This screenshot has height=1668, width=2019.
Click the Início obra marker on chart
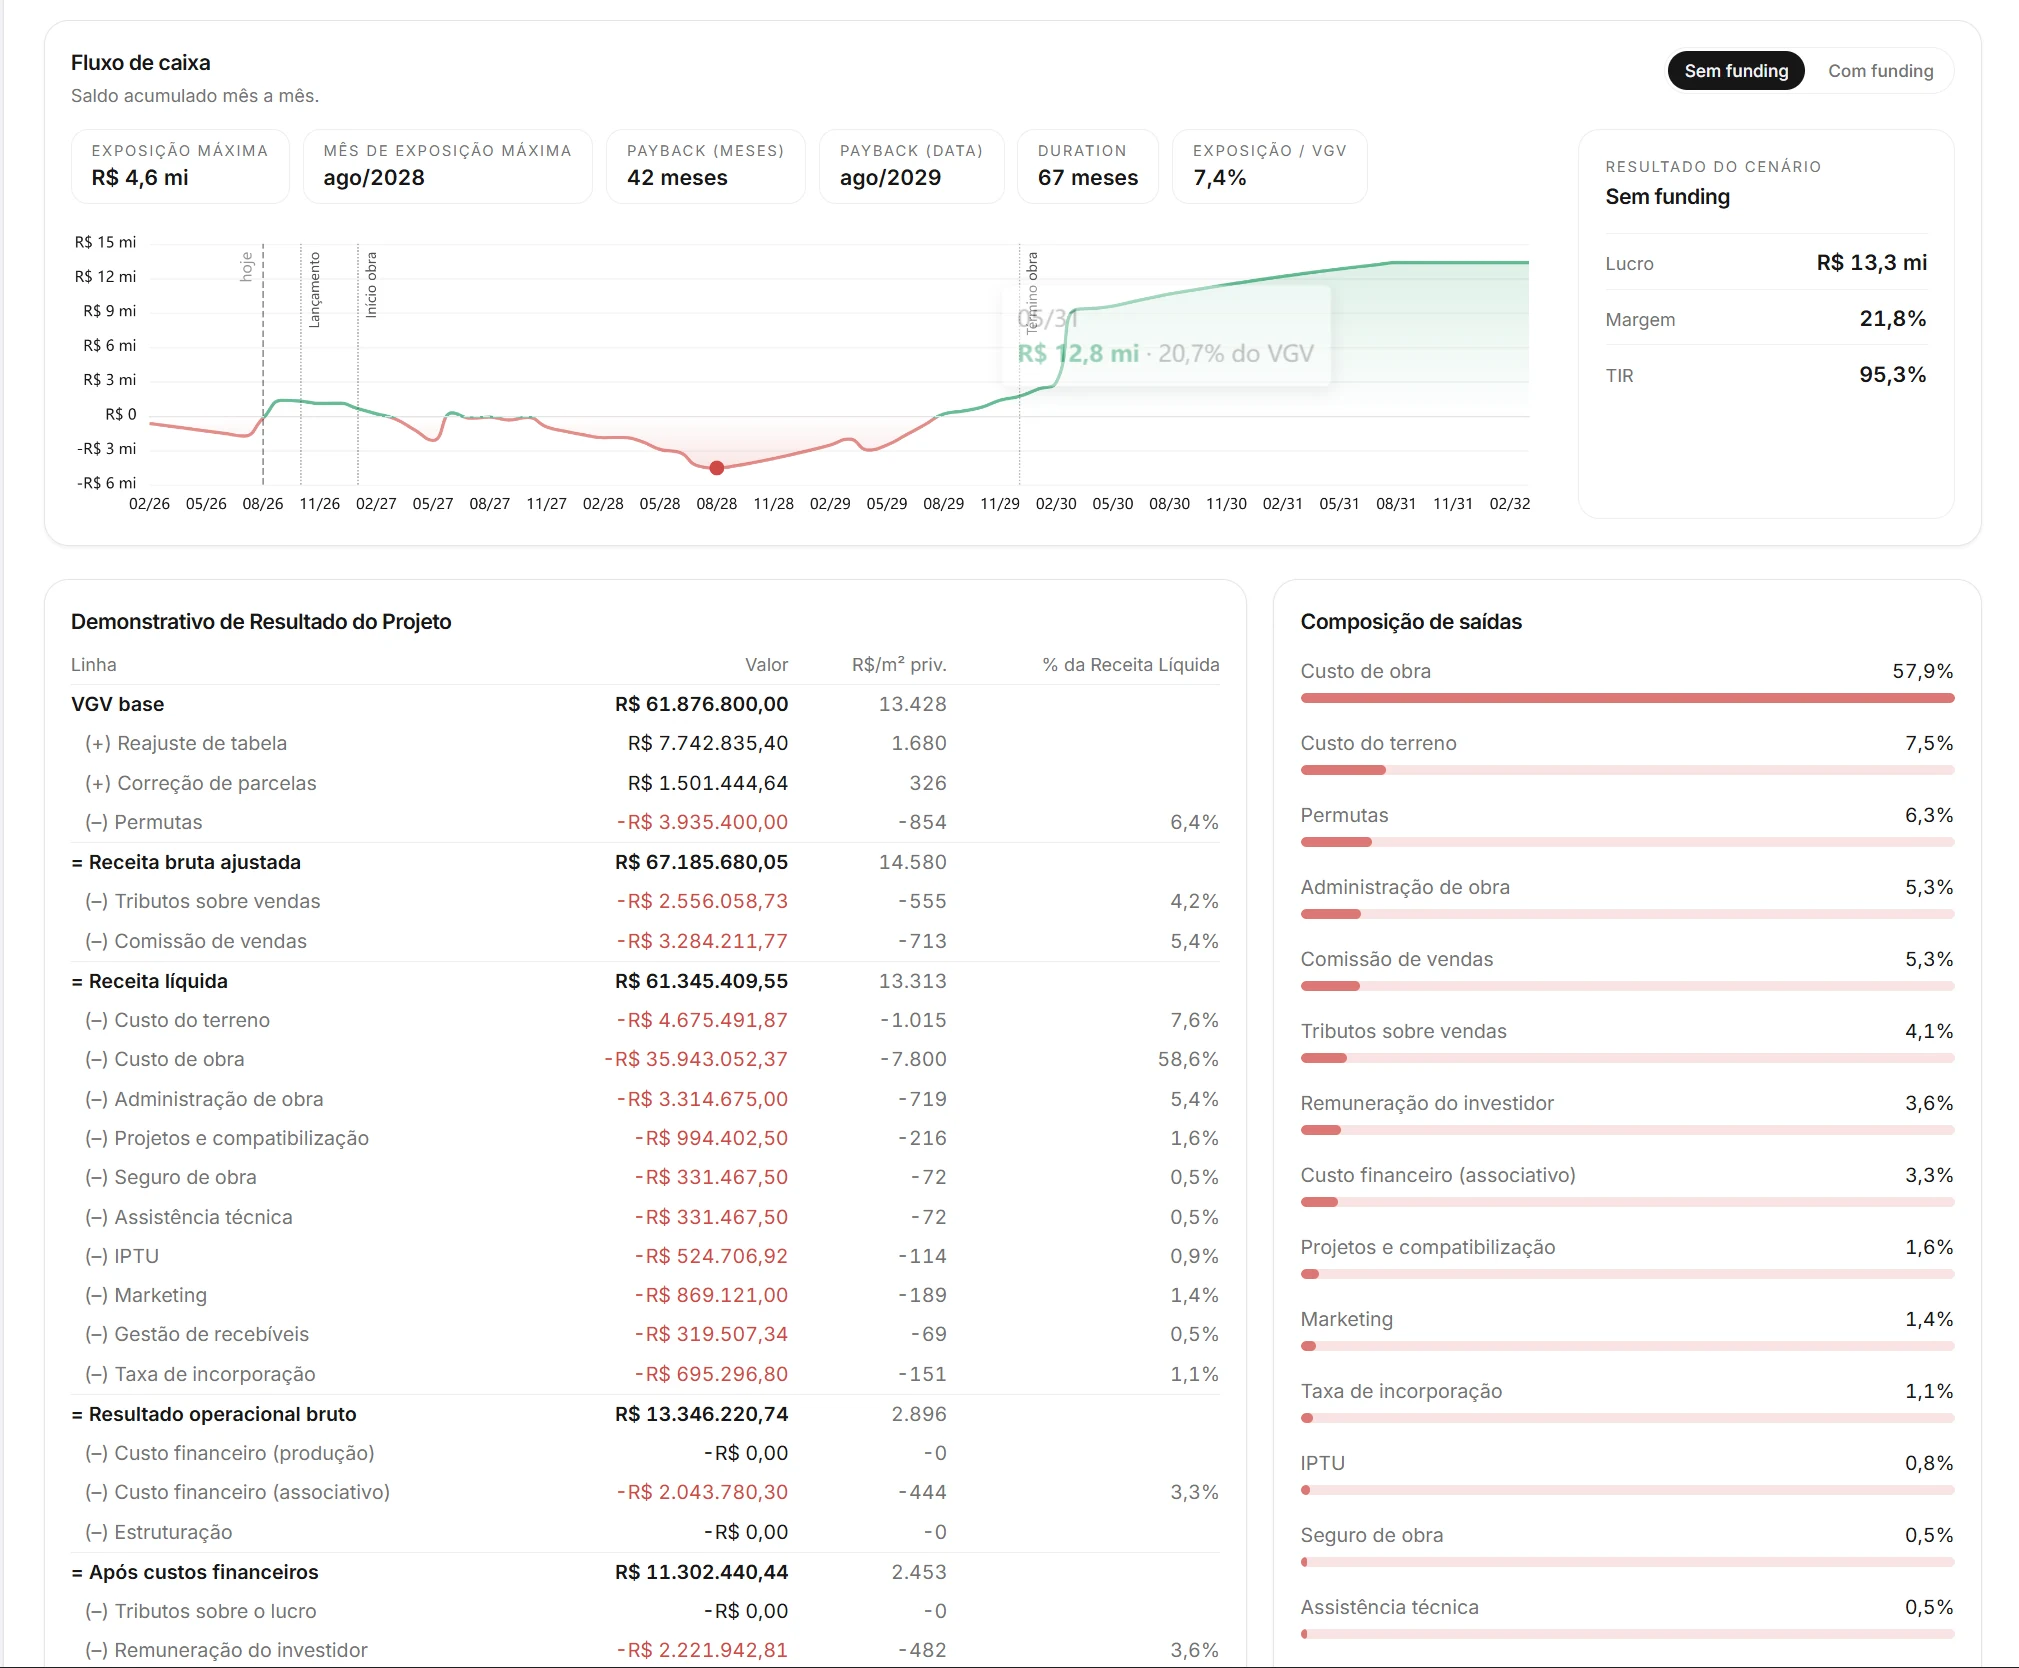pyautogui.click(x=358, y=364)
